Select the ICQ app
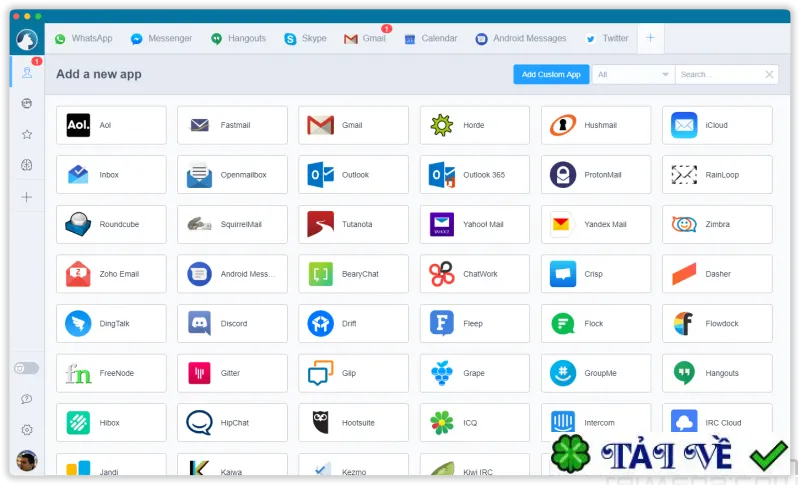The image size is (800, 485). point(475,423)
